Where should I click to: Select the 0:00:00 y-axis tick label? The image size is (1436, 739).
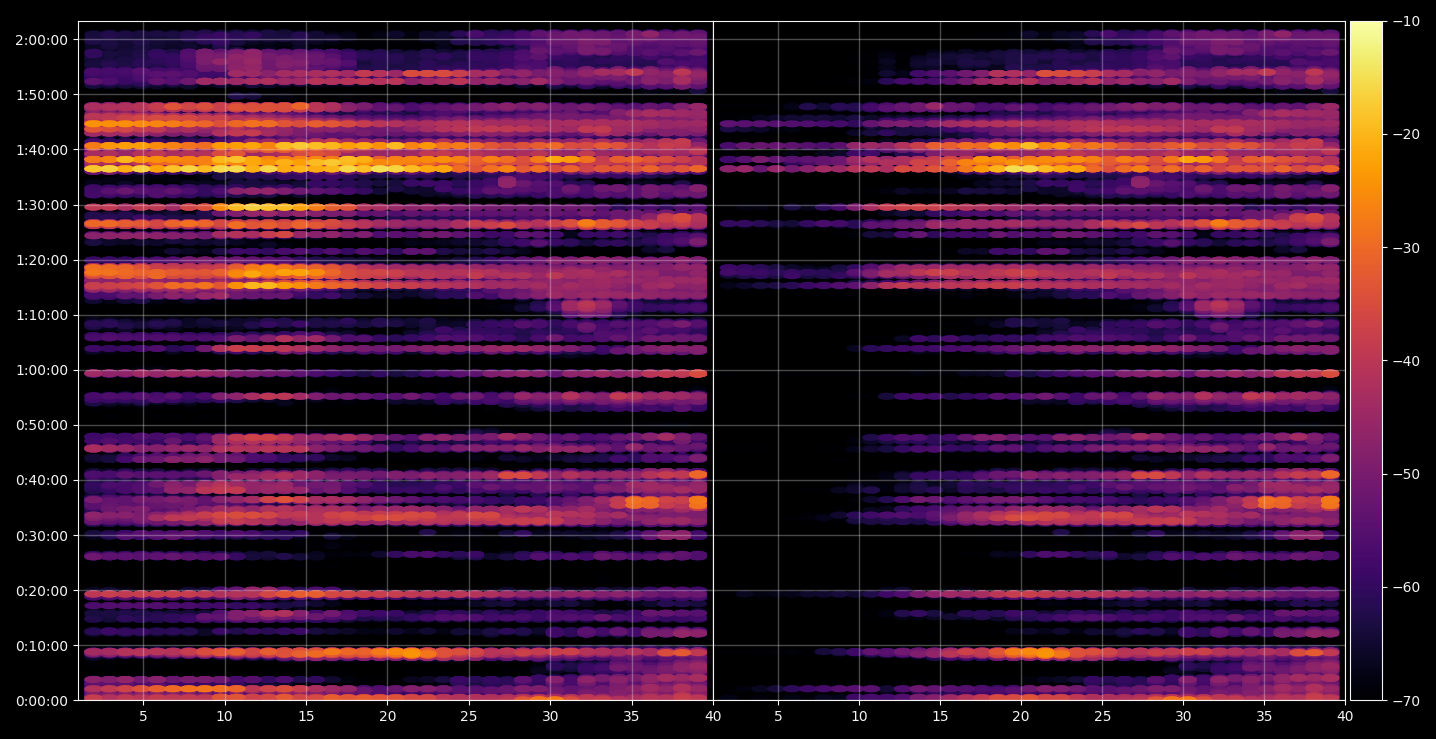click(x=41, y=700)
